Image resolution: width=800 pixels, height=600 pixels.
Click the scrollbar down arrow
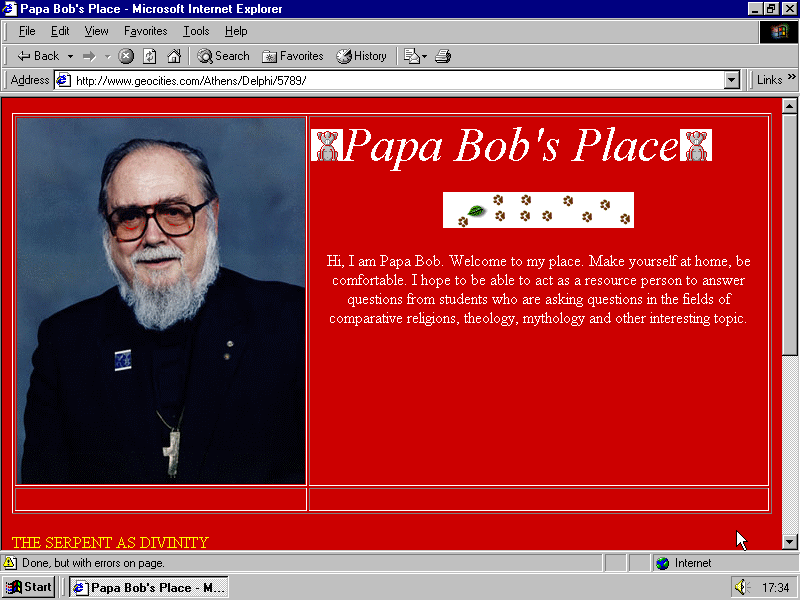(x=791, y=541)
